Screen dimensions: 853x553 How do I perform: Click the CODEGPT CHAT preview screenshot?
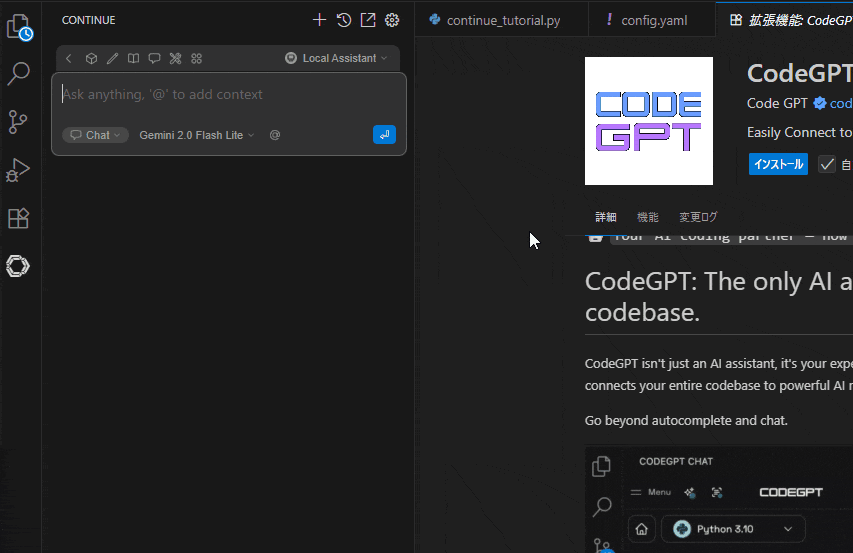point(719,500)
